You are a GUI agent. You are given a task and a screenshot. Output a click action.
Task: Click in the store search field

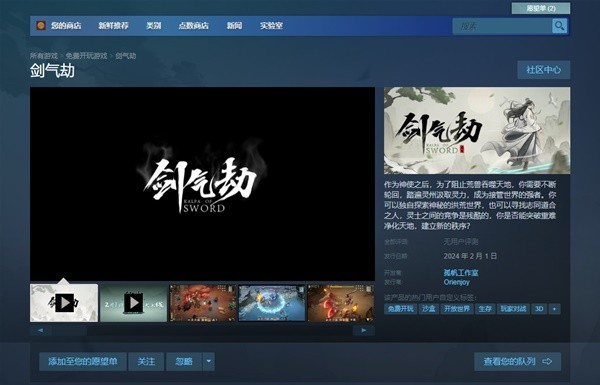pyautogui.click(x=502, y=26)
